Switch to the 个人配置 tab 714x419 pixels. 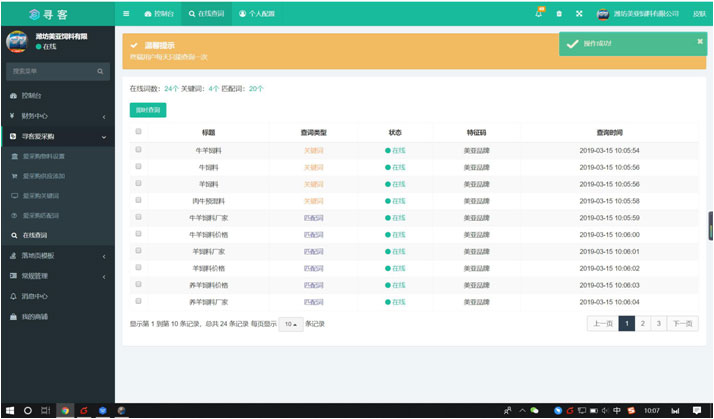point(255,14)
